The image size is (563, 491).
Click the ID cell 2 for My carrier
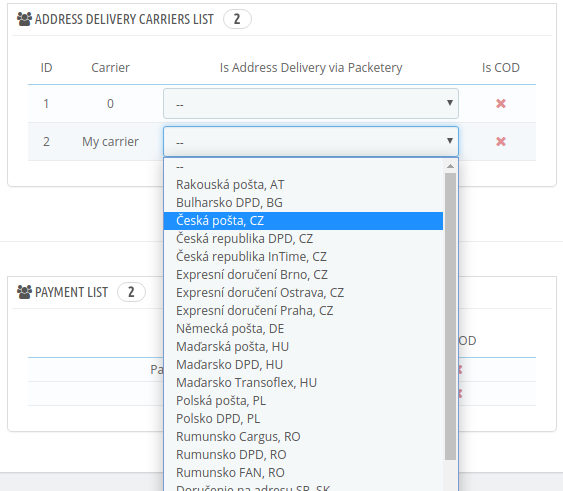point(46,142)
